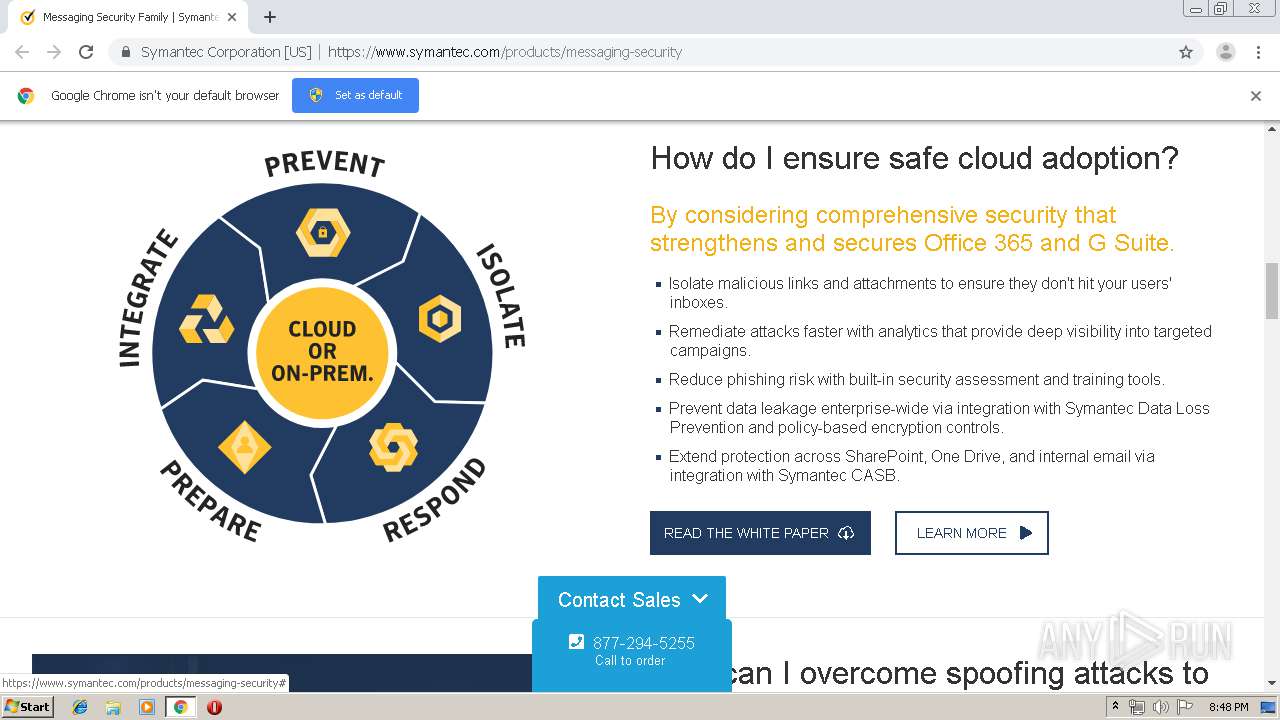Bookmark this page with the star

point(1186,52)
